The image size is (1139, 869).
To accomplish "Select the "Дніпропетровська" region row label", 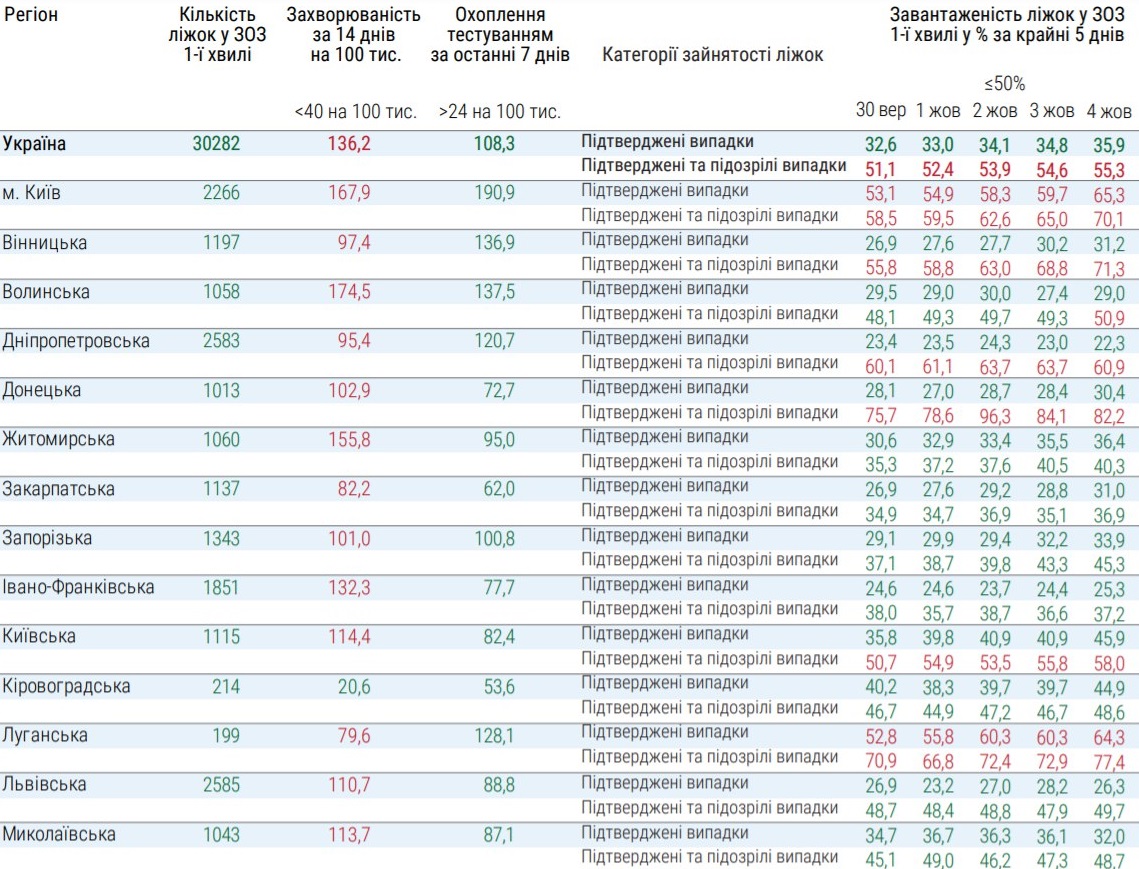I will tap(76, 341).
